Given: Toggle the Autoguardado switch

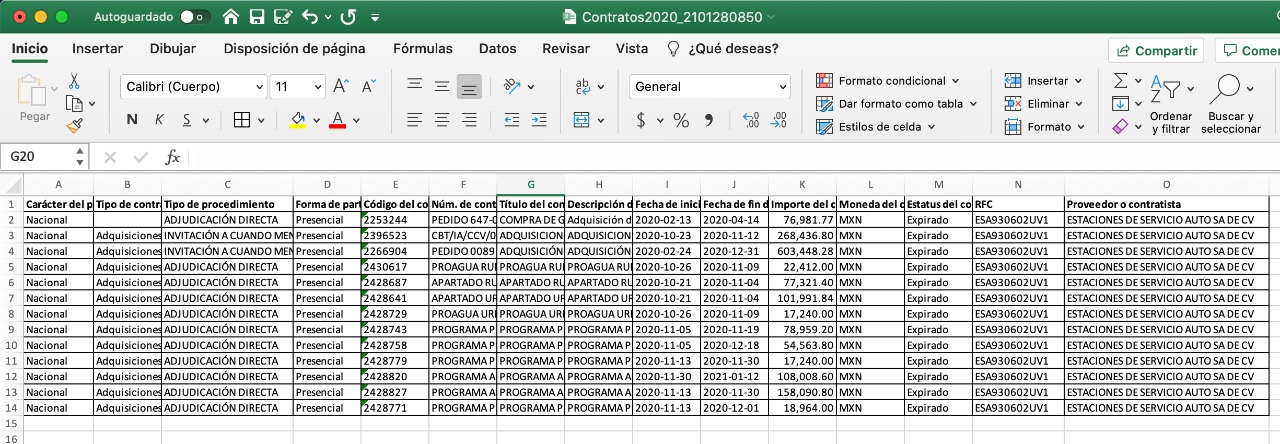Looking at the screenshot, I should tap(196, 17).
